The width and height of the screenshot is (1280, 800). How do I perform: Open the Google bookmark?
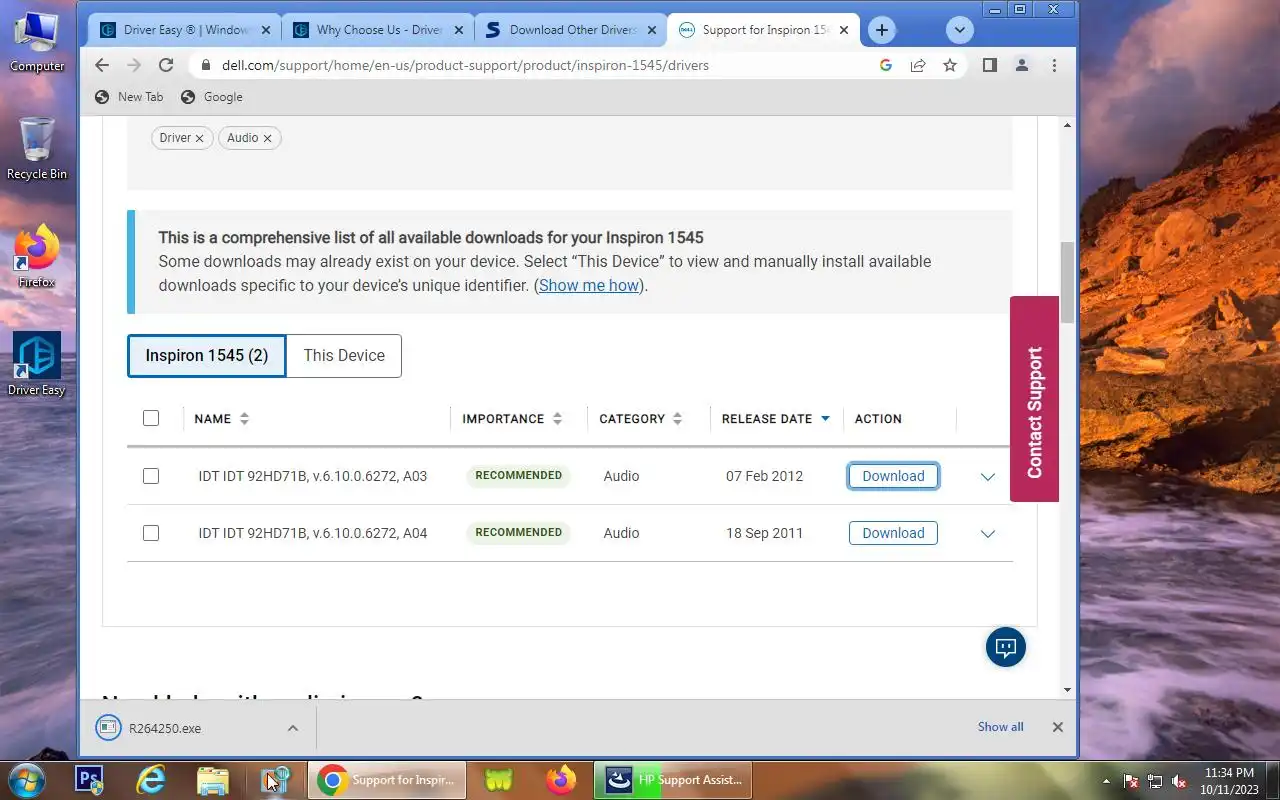[212, 97]
